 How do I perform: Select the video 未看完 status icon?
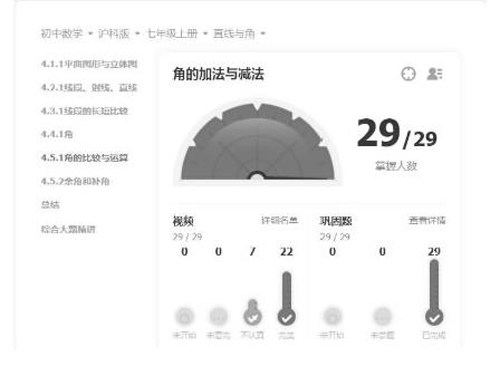218,316
